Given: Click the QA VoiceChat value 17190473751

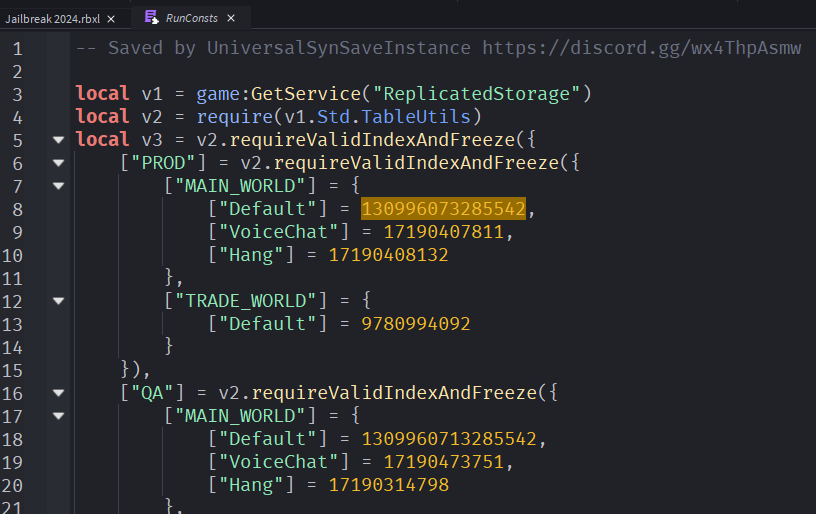Looking at the screenshot, I should 443,461.
